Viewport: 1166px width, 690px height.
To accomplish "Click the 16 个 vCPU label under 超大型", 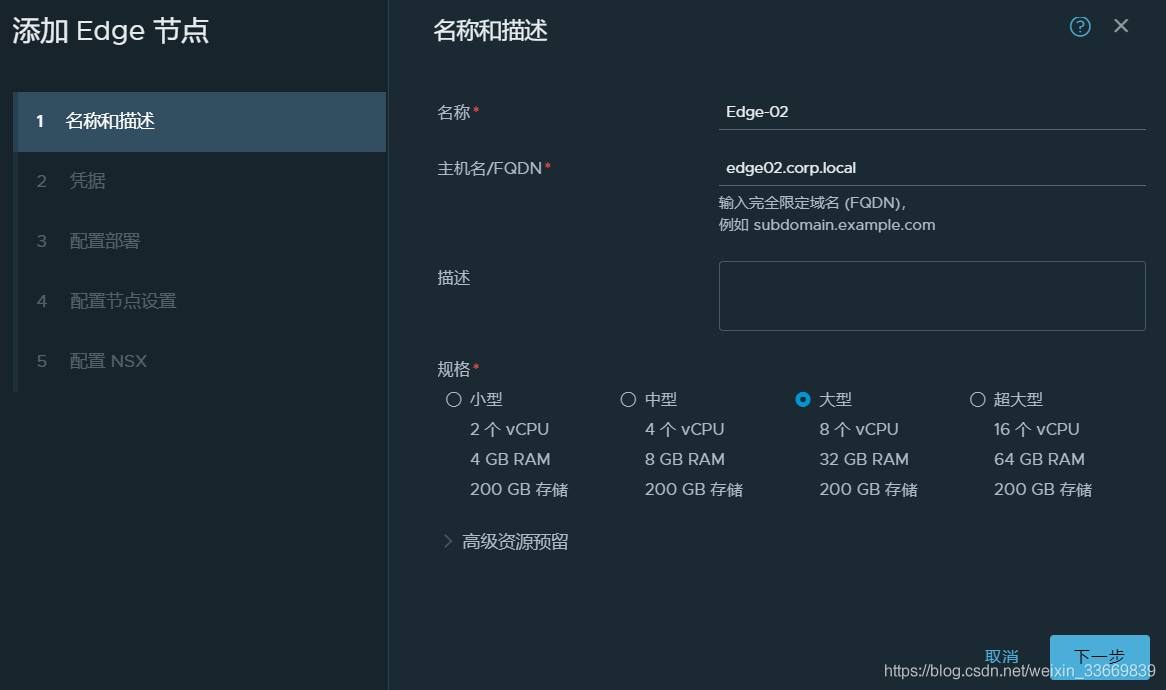I will pyautogui.click(x=1037, y=429).
